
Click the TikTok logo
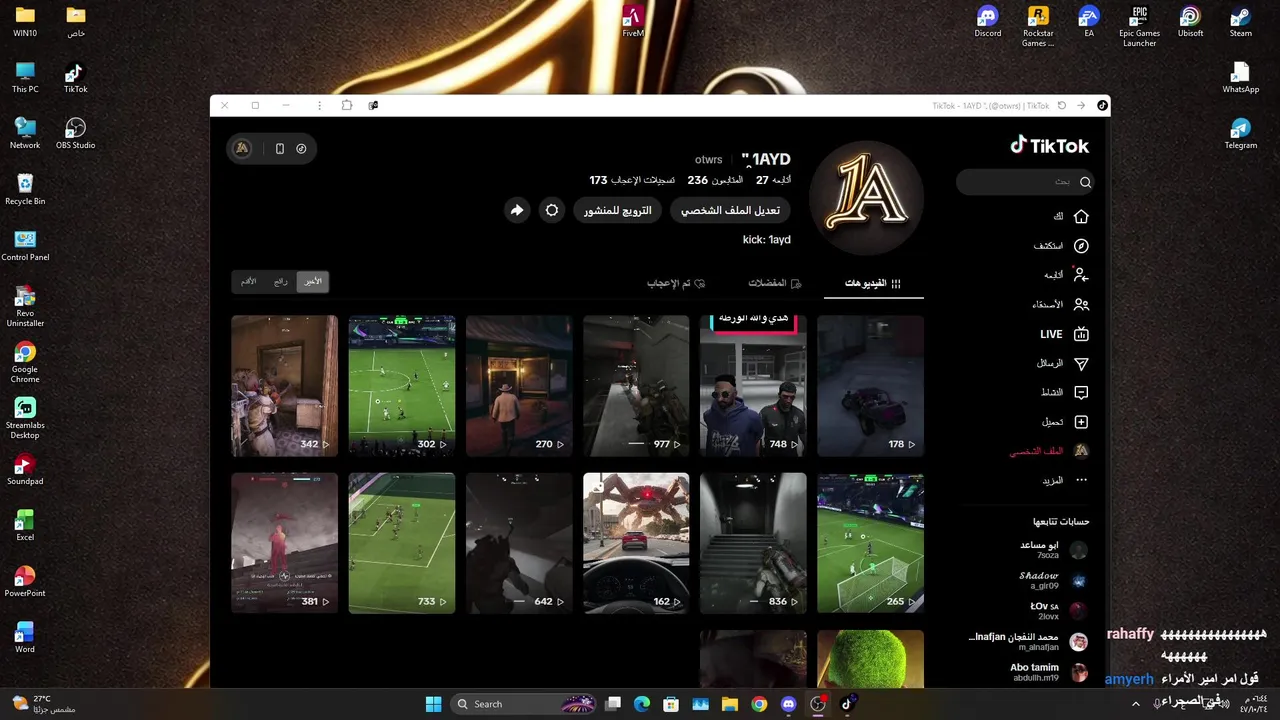(x=1049, y=146)
